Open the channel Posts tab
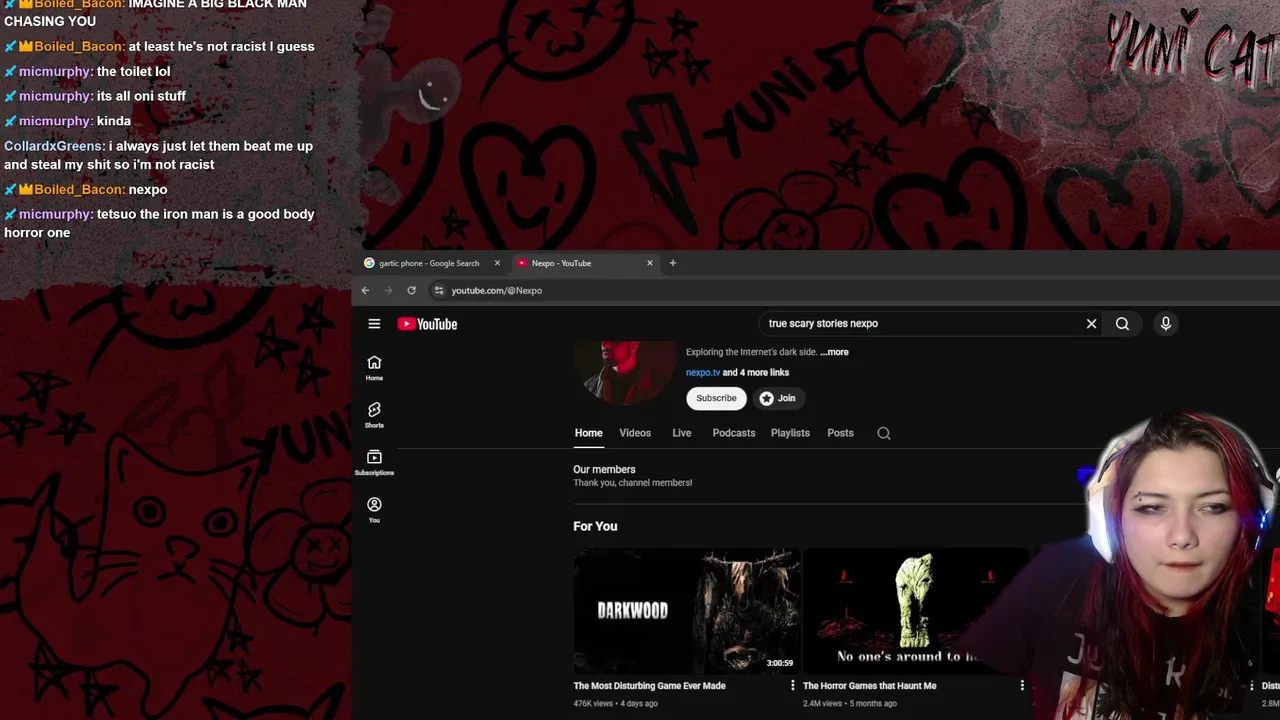The height and width of the screenshot is (720, 1280). tap(840, 433)
